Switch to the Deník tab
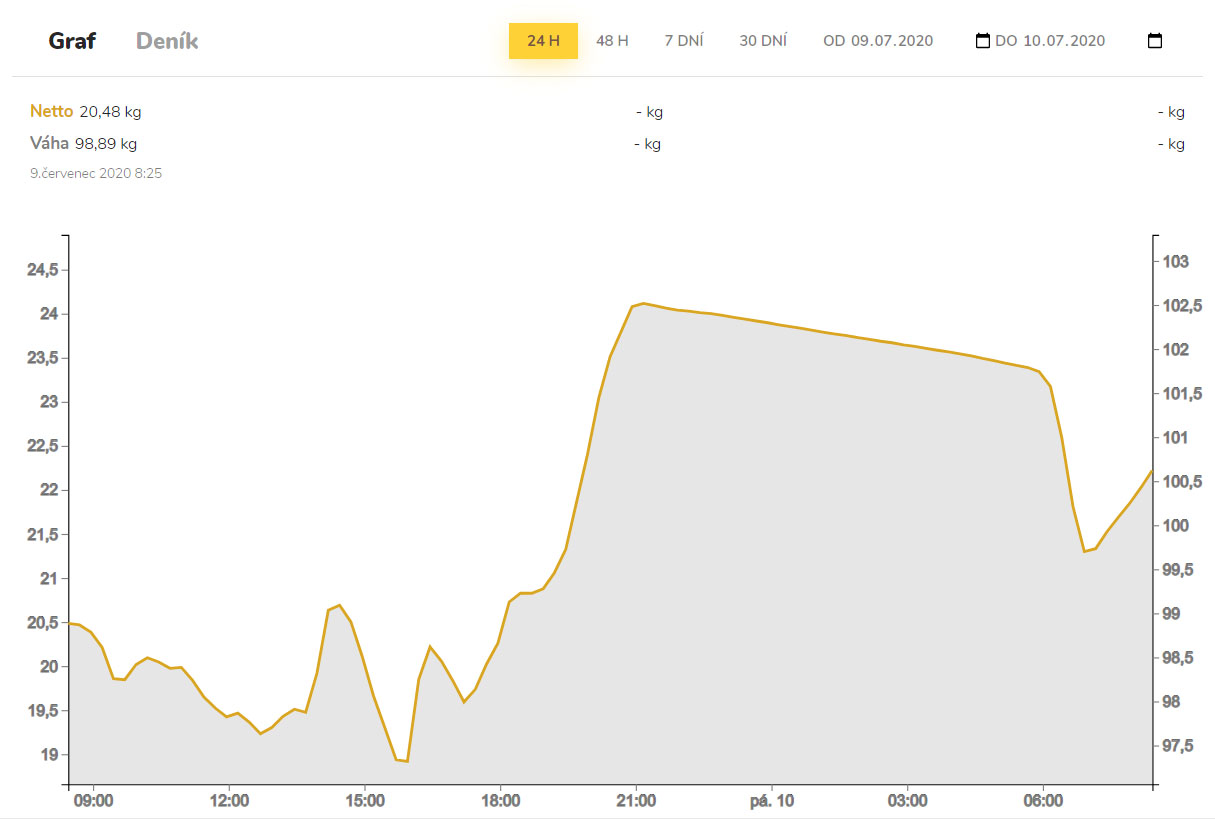Viewport: 1215px width, 819px height. tap(167, 41)
